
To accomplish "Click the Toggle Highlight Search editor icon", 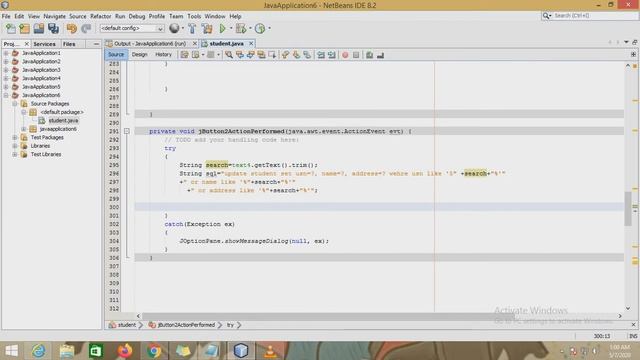I will (261, 55).
